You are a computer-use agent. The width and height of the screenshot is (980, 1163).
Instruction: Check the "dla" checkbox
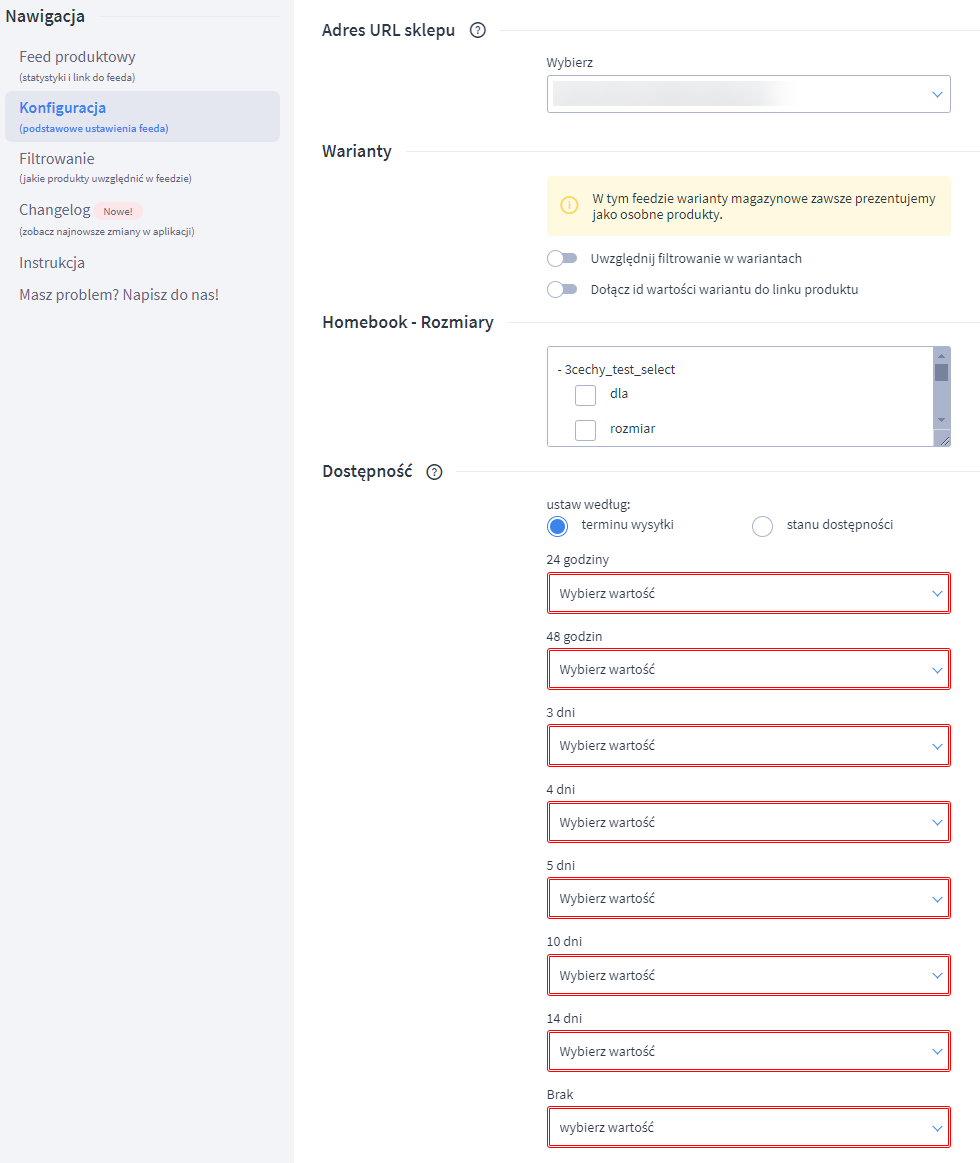[x=587, y=394]
